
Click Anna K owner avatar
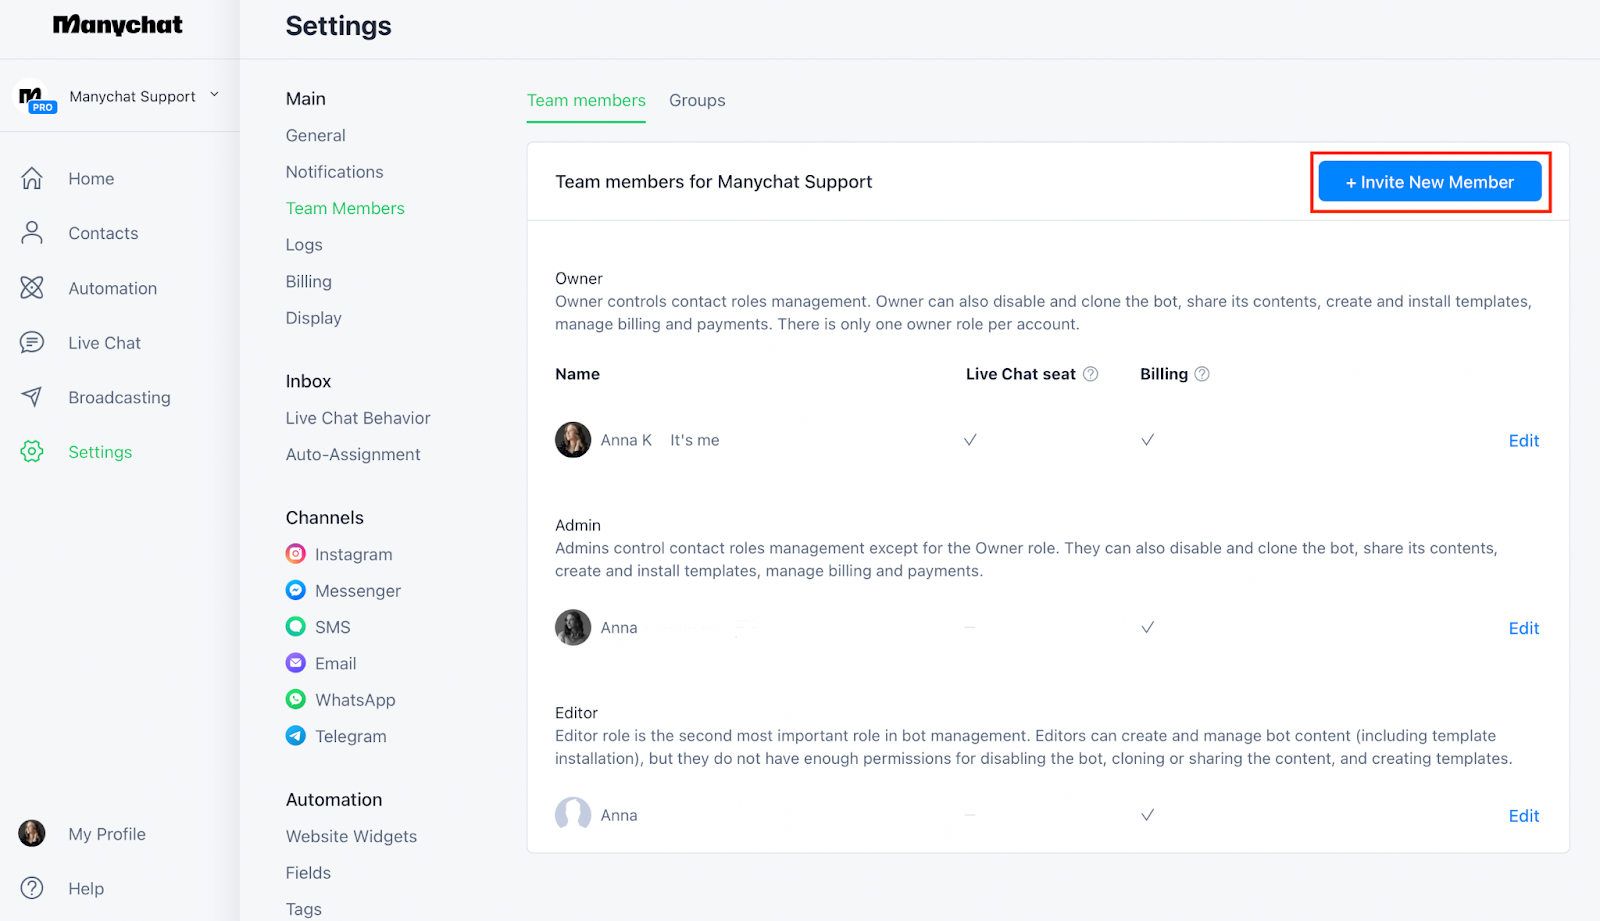point(573,440)
